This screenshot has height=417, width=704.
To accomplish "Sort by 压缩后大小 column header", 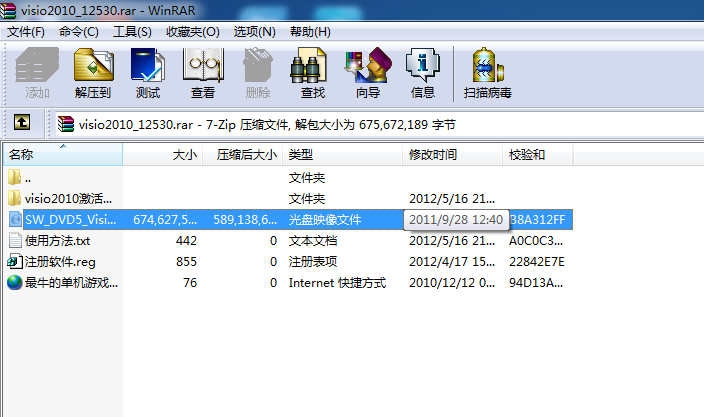I will click(x=243, y=155).
